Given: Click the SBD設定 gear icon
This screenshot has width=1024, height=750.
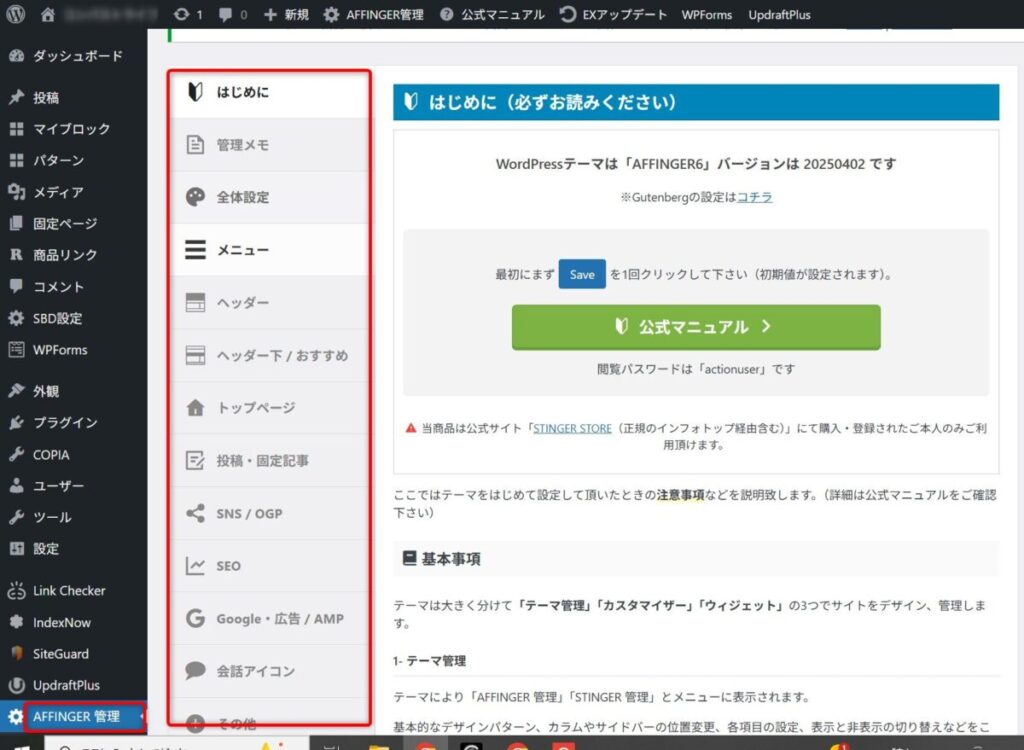Looking at the screenshot, I should click(x=16, y=318).
